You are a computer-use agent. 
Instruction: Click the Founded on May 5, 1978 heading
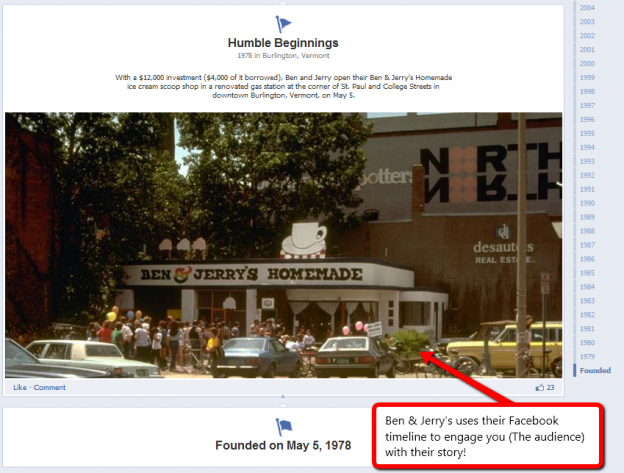coord(283,446)
